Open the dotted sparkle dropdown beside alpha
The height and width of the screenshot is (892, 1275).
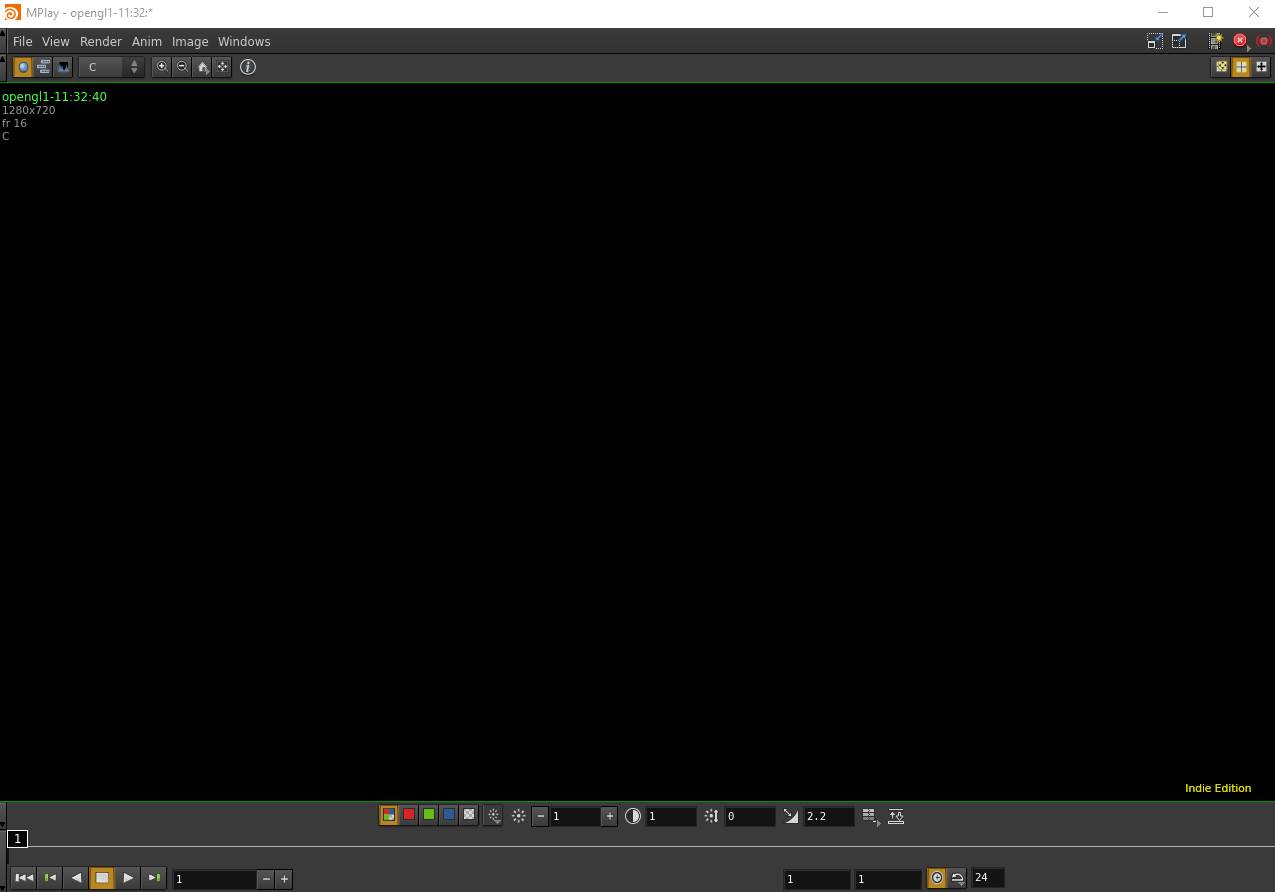494,816
